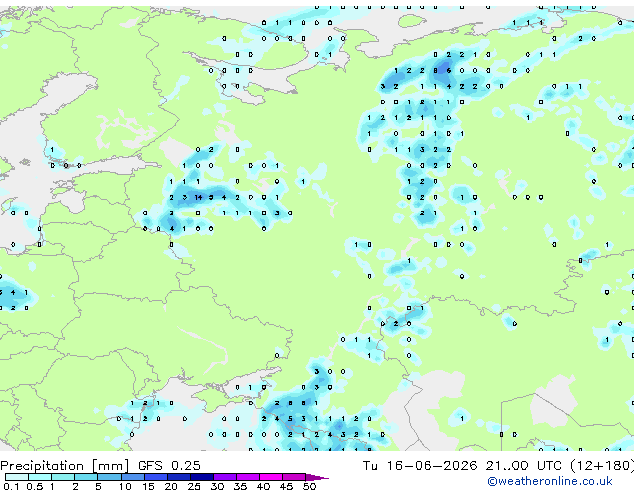Viewport: 634px width, 490px height.
Task: Click the "45" legend scale label
Action: 286,486
